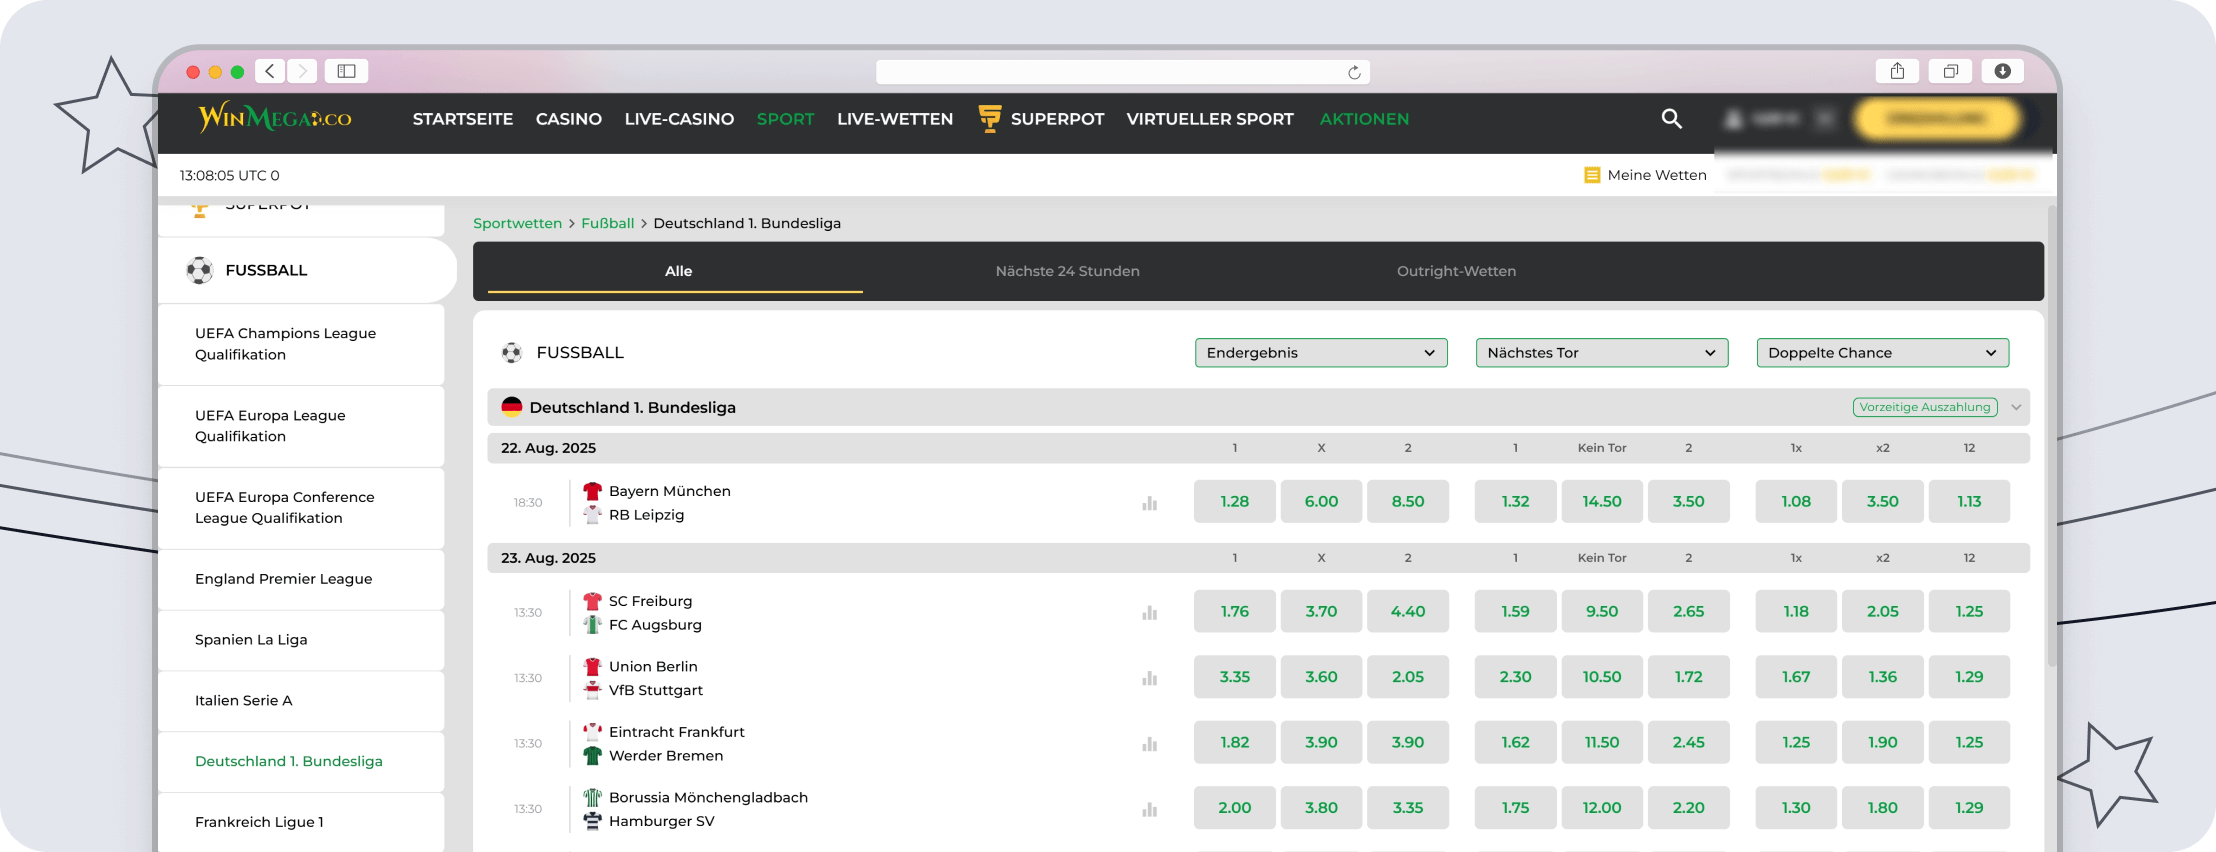This screenshot has height=852, width=2216.
Task: Select Kein Tor odds 14.50
Action: pyautogui.click(x=1602, y=502)
